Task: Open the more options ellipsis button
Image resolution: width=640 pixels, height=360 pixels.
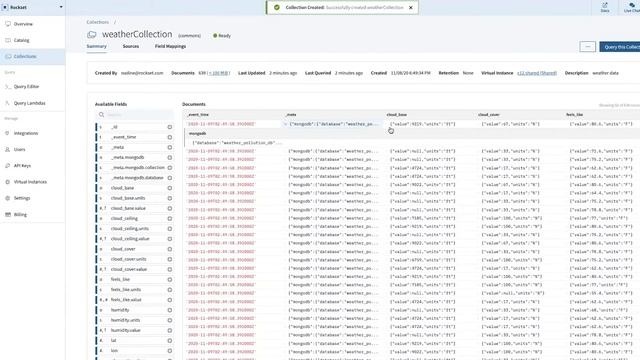Action: [587, 47]
